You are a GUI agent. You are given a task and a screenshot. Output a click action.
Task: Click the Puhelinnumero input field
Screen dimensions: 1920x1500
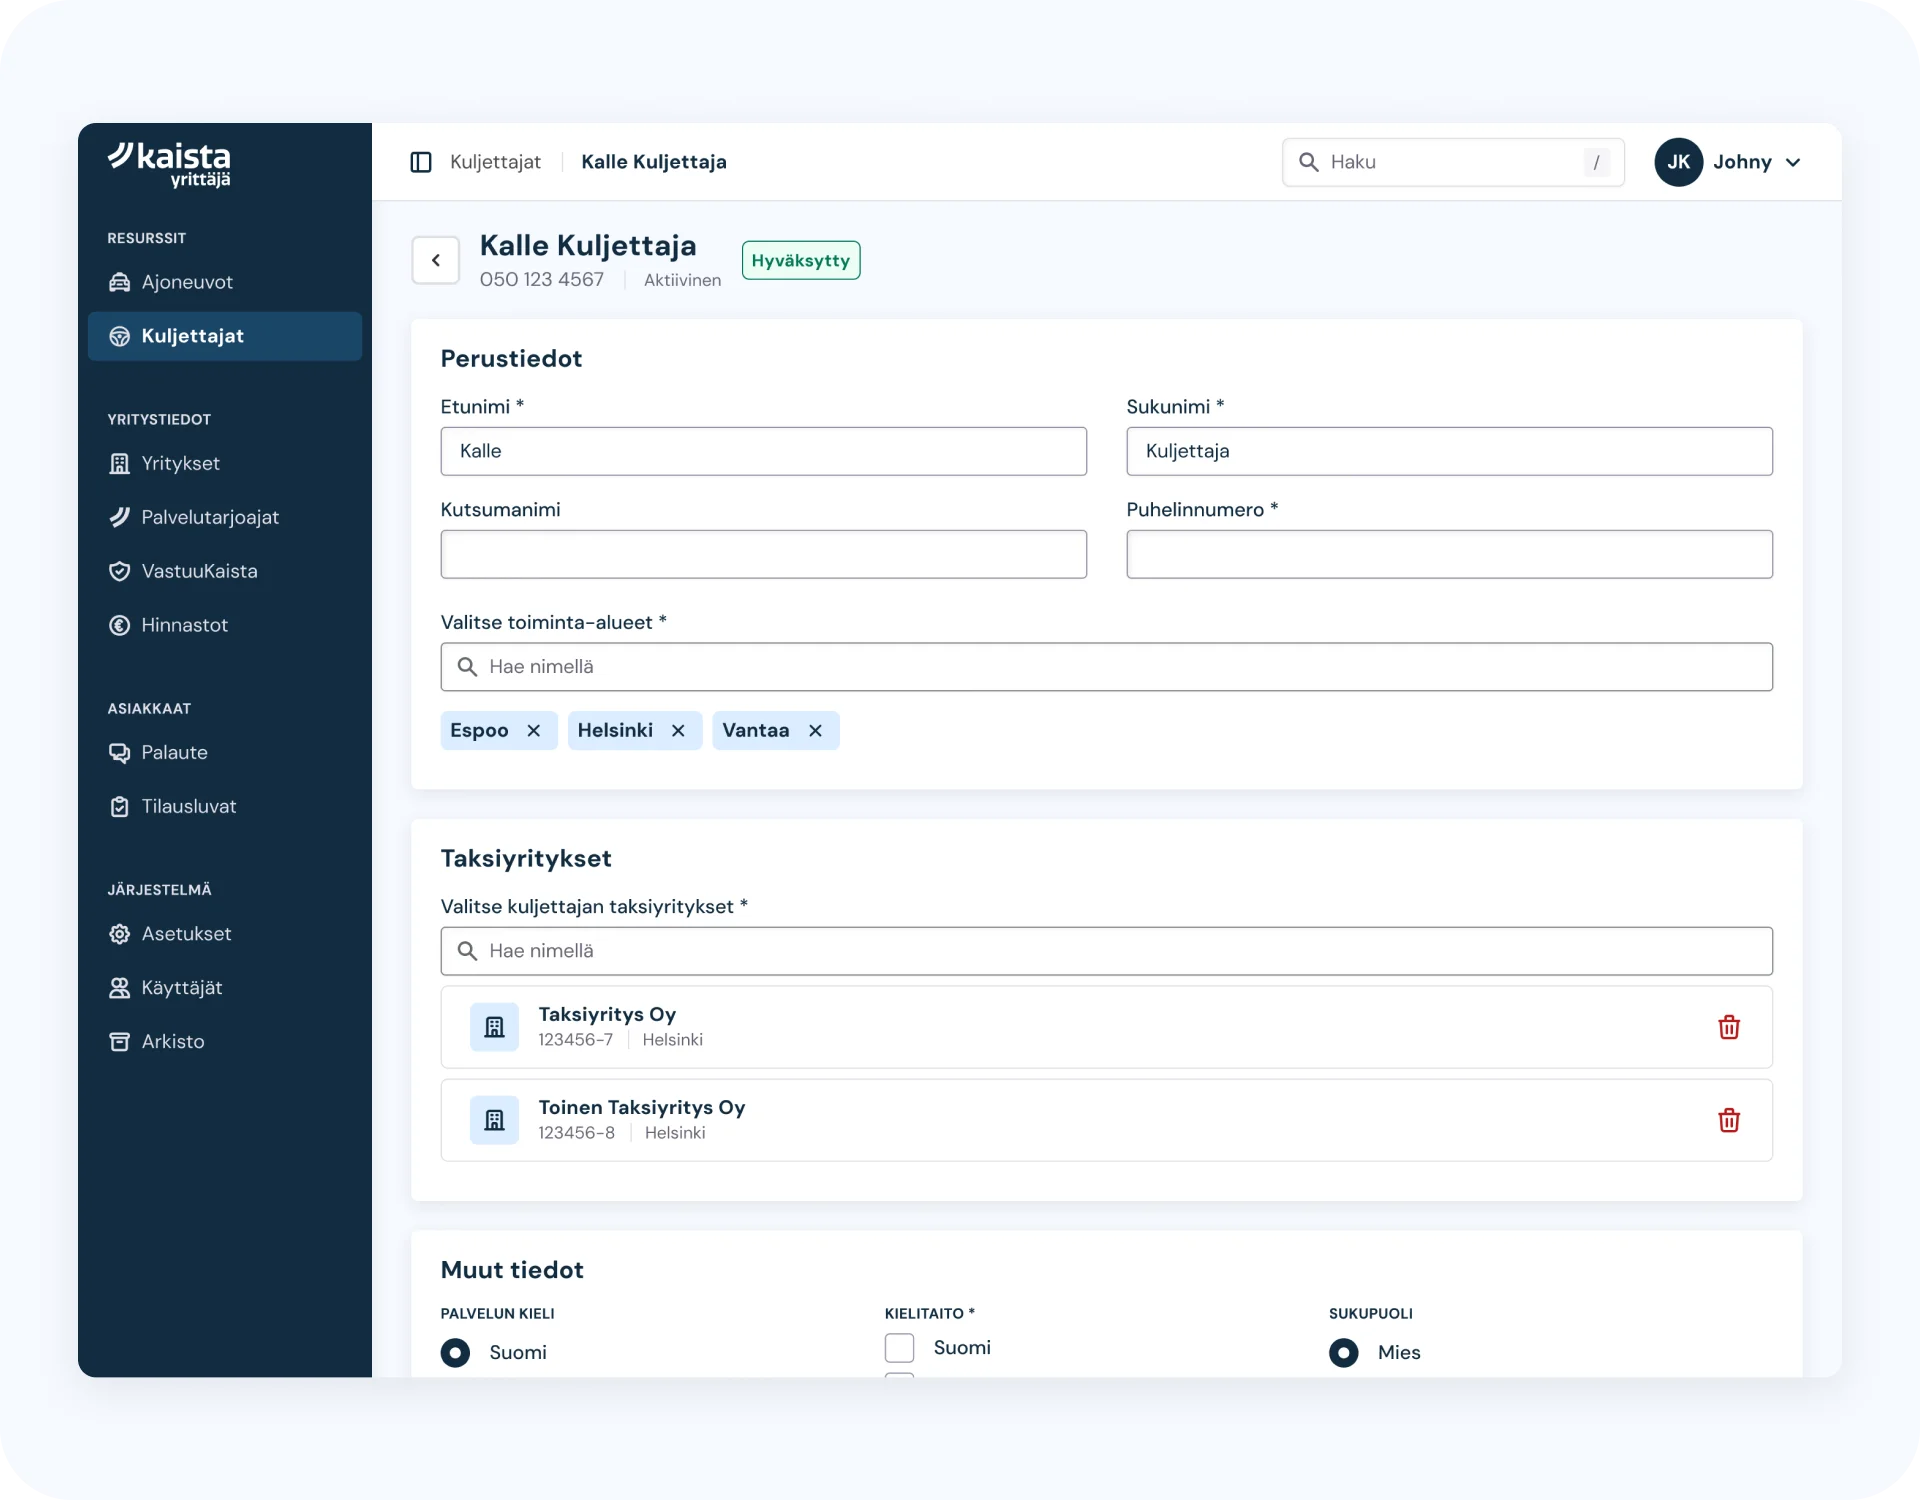pos(1449,554)
